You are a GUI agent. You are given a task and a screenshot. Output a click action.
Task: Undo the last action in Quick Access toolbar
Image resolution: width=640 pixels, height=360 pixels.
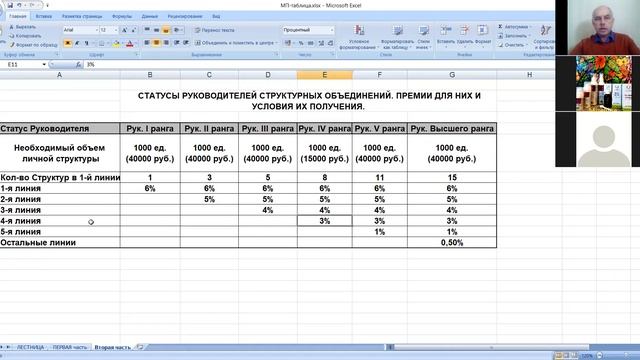pyautogui.click(x=20, y=5)
